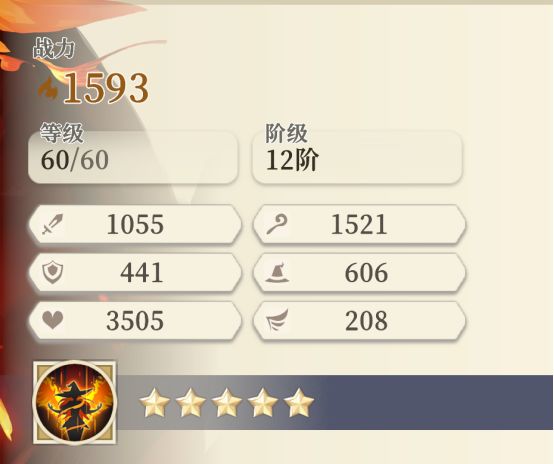The image size is (554, 464).
Task: Tap the 606 magic defense field
Action: coord(359,272)
